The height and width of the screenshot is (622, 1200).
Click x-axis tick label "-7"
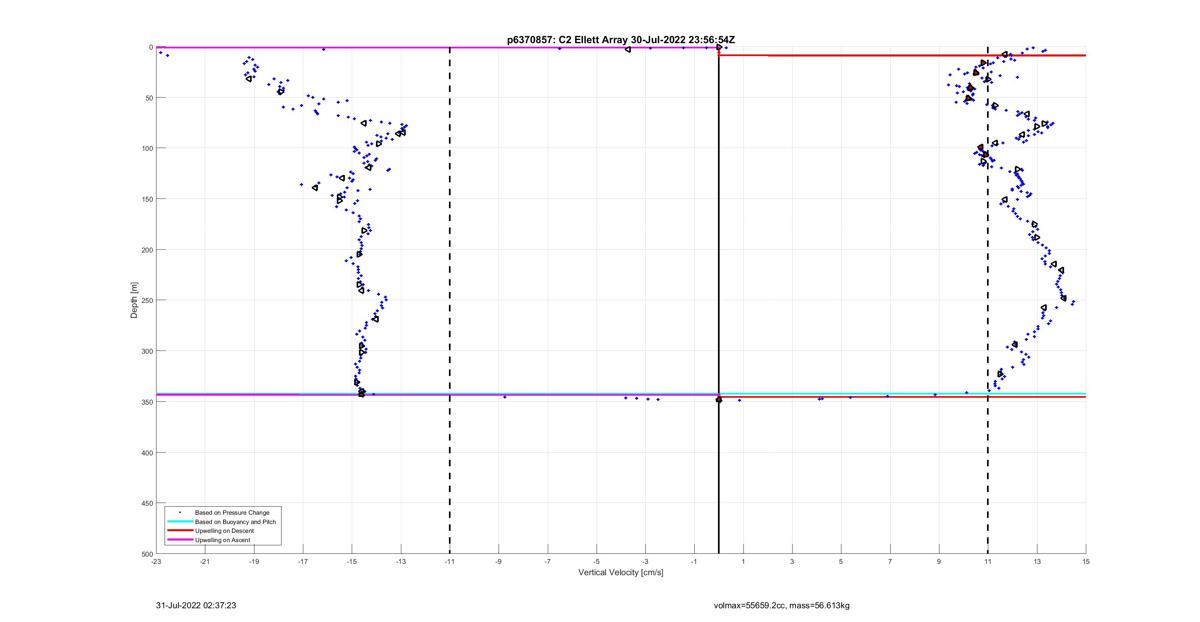click(548, 561)
